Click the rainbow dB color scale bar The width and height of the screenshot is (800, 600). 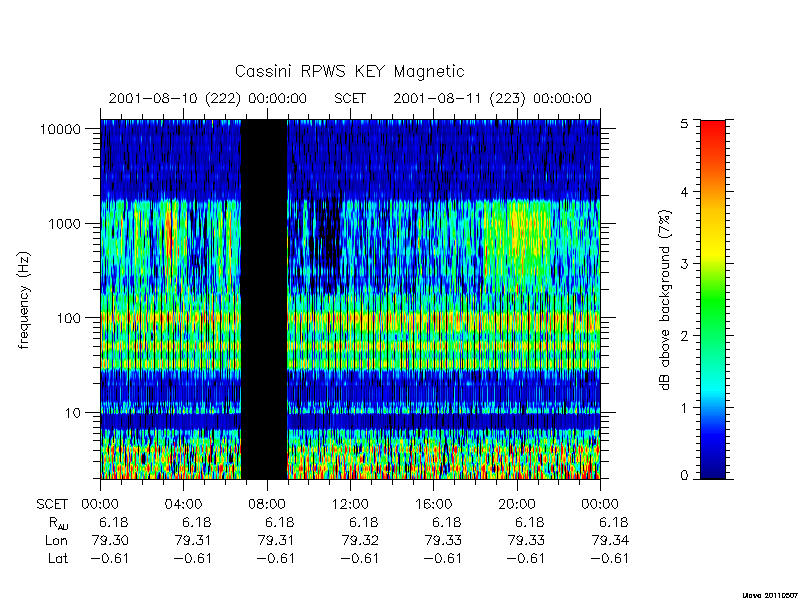[713, 300]
